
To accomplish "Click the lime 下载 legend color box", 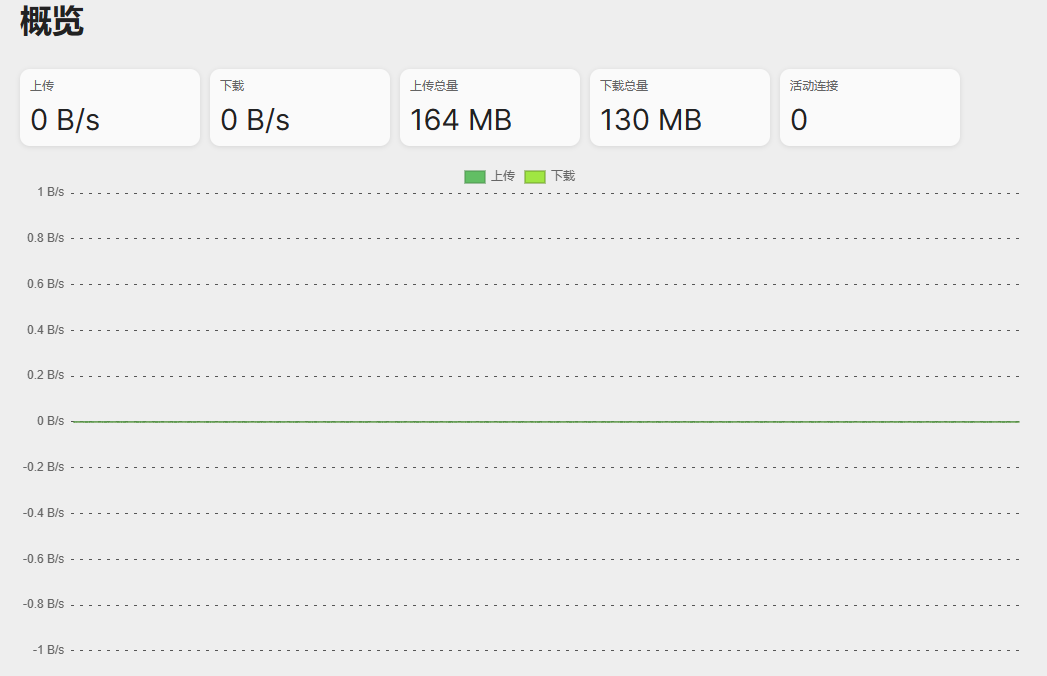I will (535, 176).
